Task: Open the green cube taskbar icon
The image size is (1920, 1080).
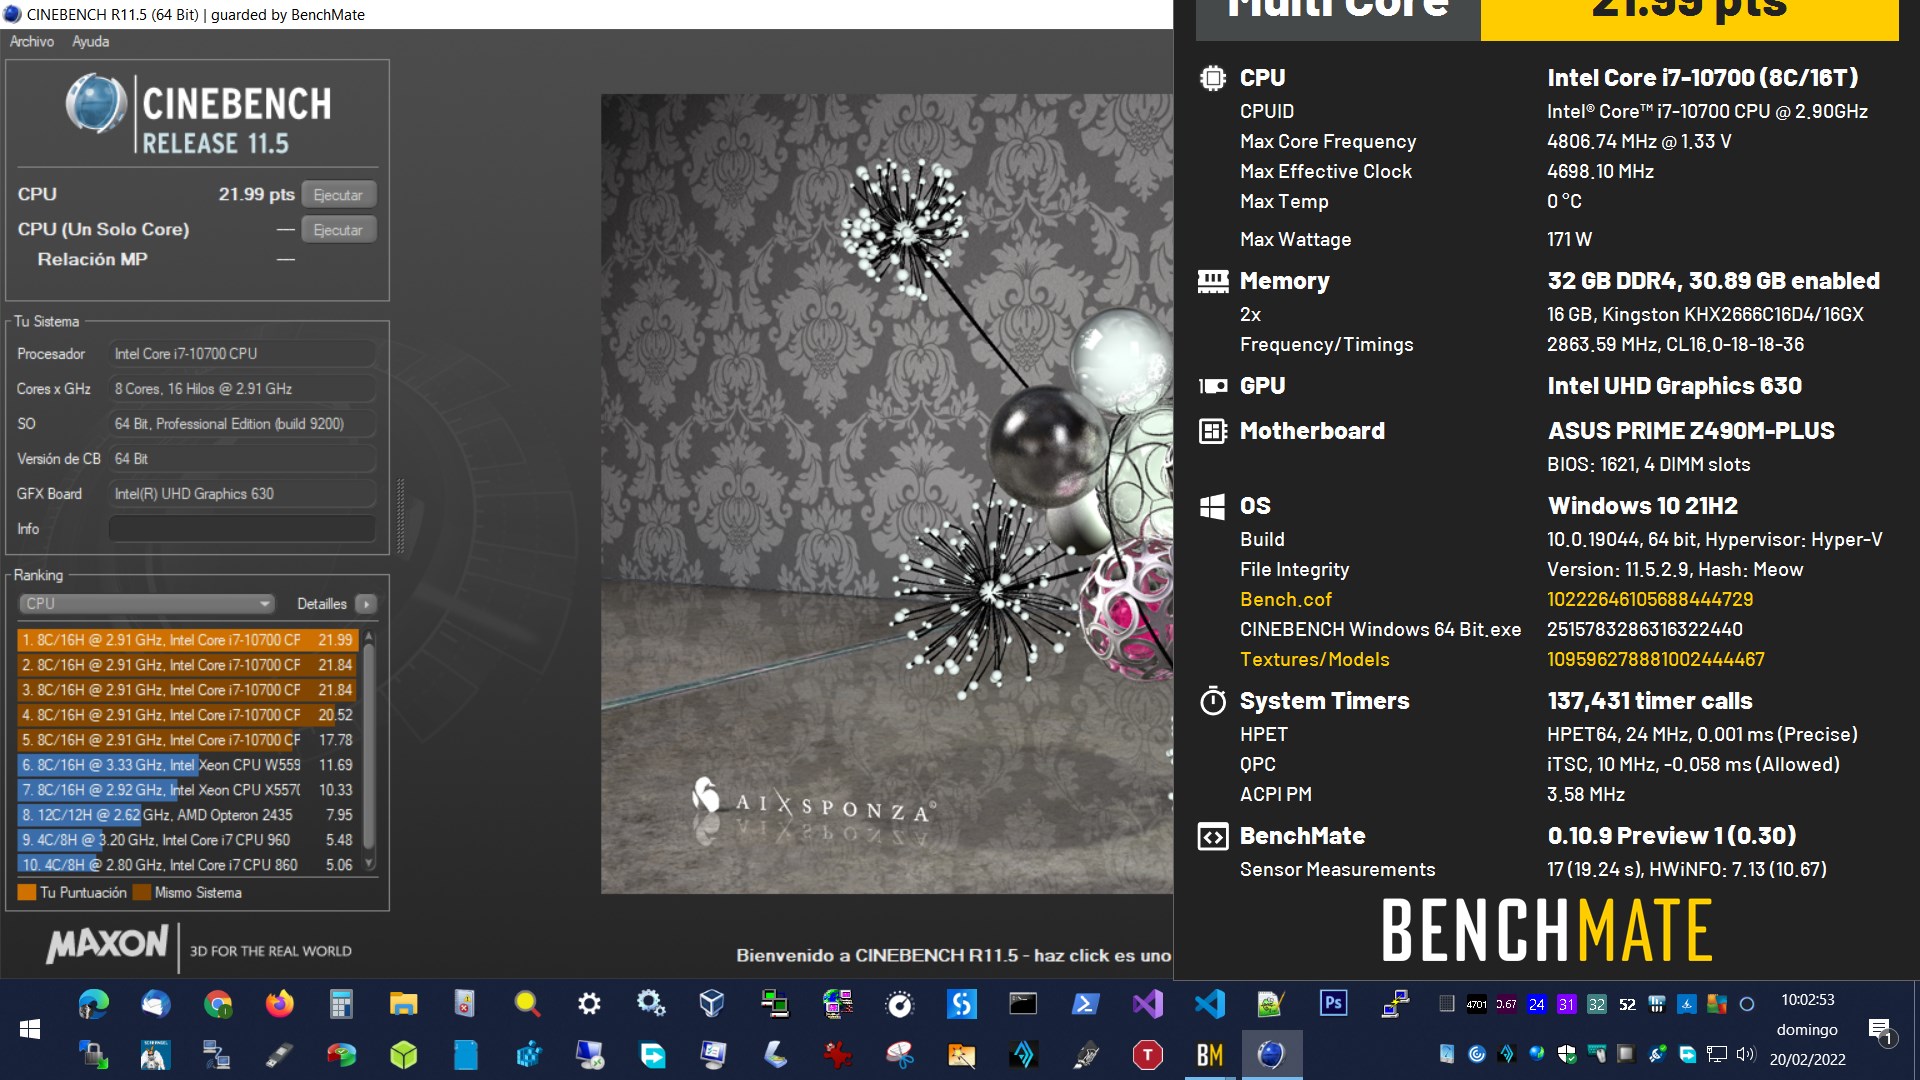Action: point(403,1055)
